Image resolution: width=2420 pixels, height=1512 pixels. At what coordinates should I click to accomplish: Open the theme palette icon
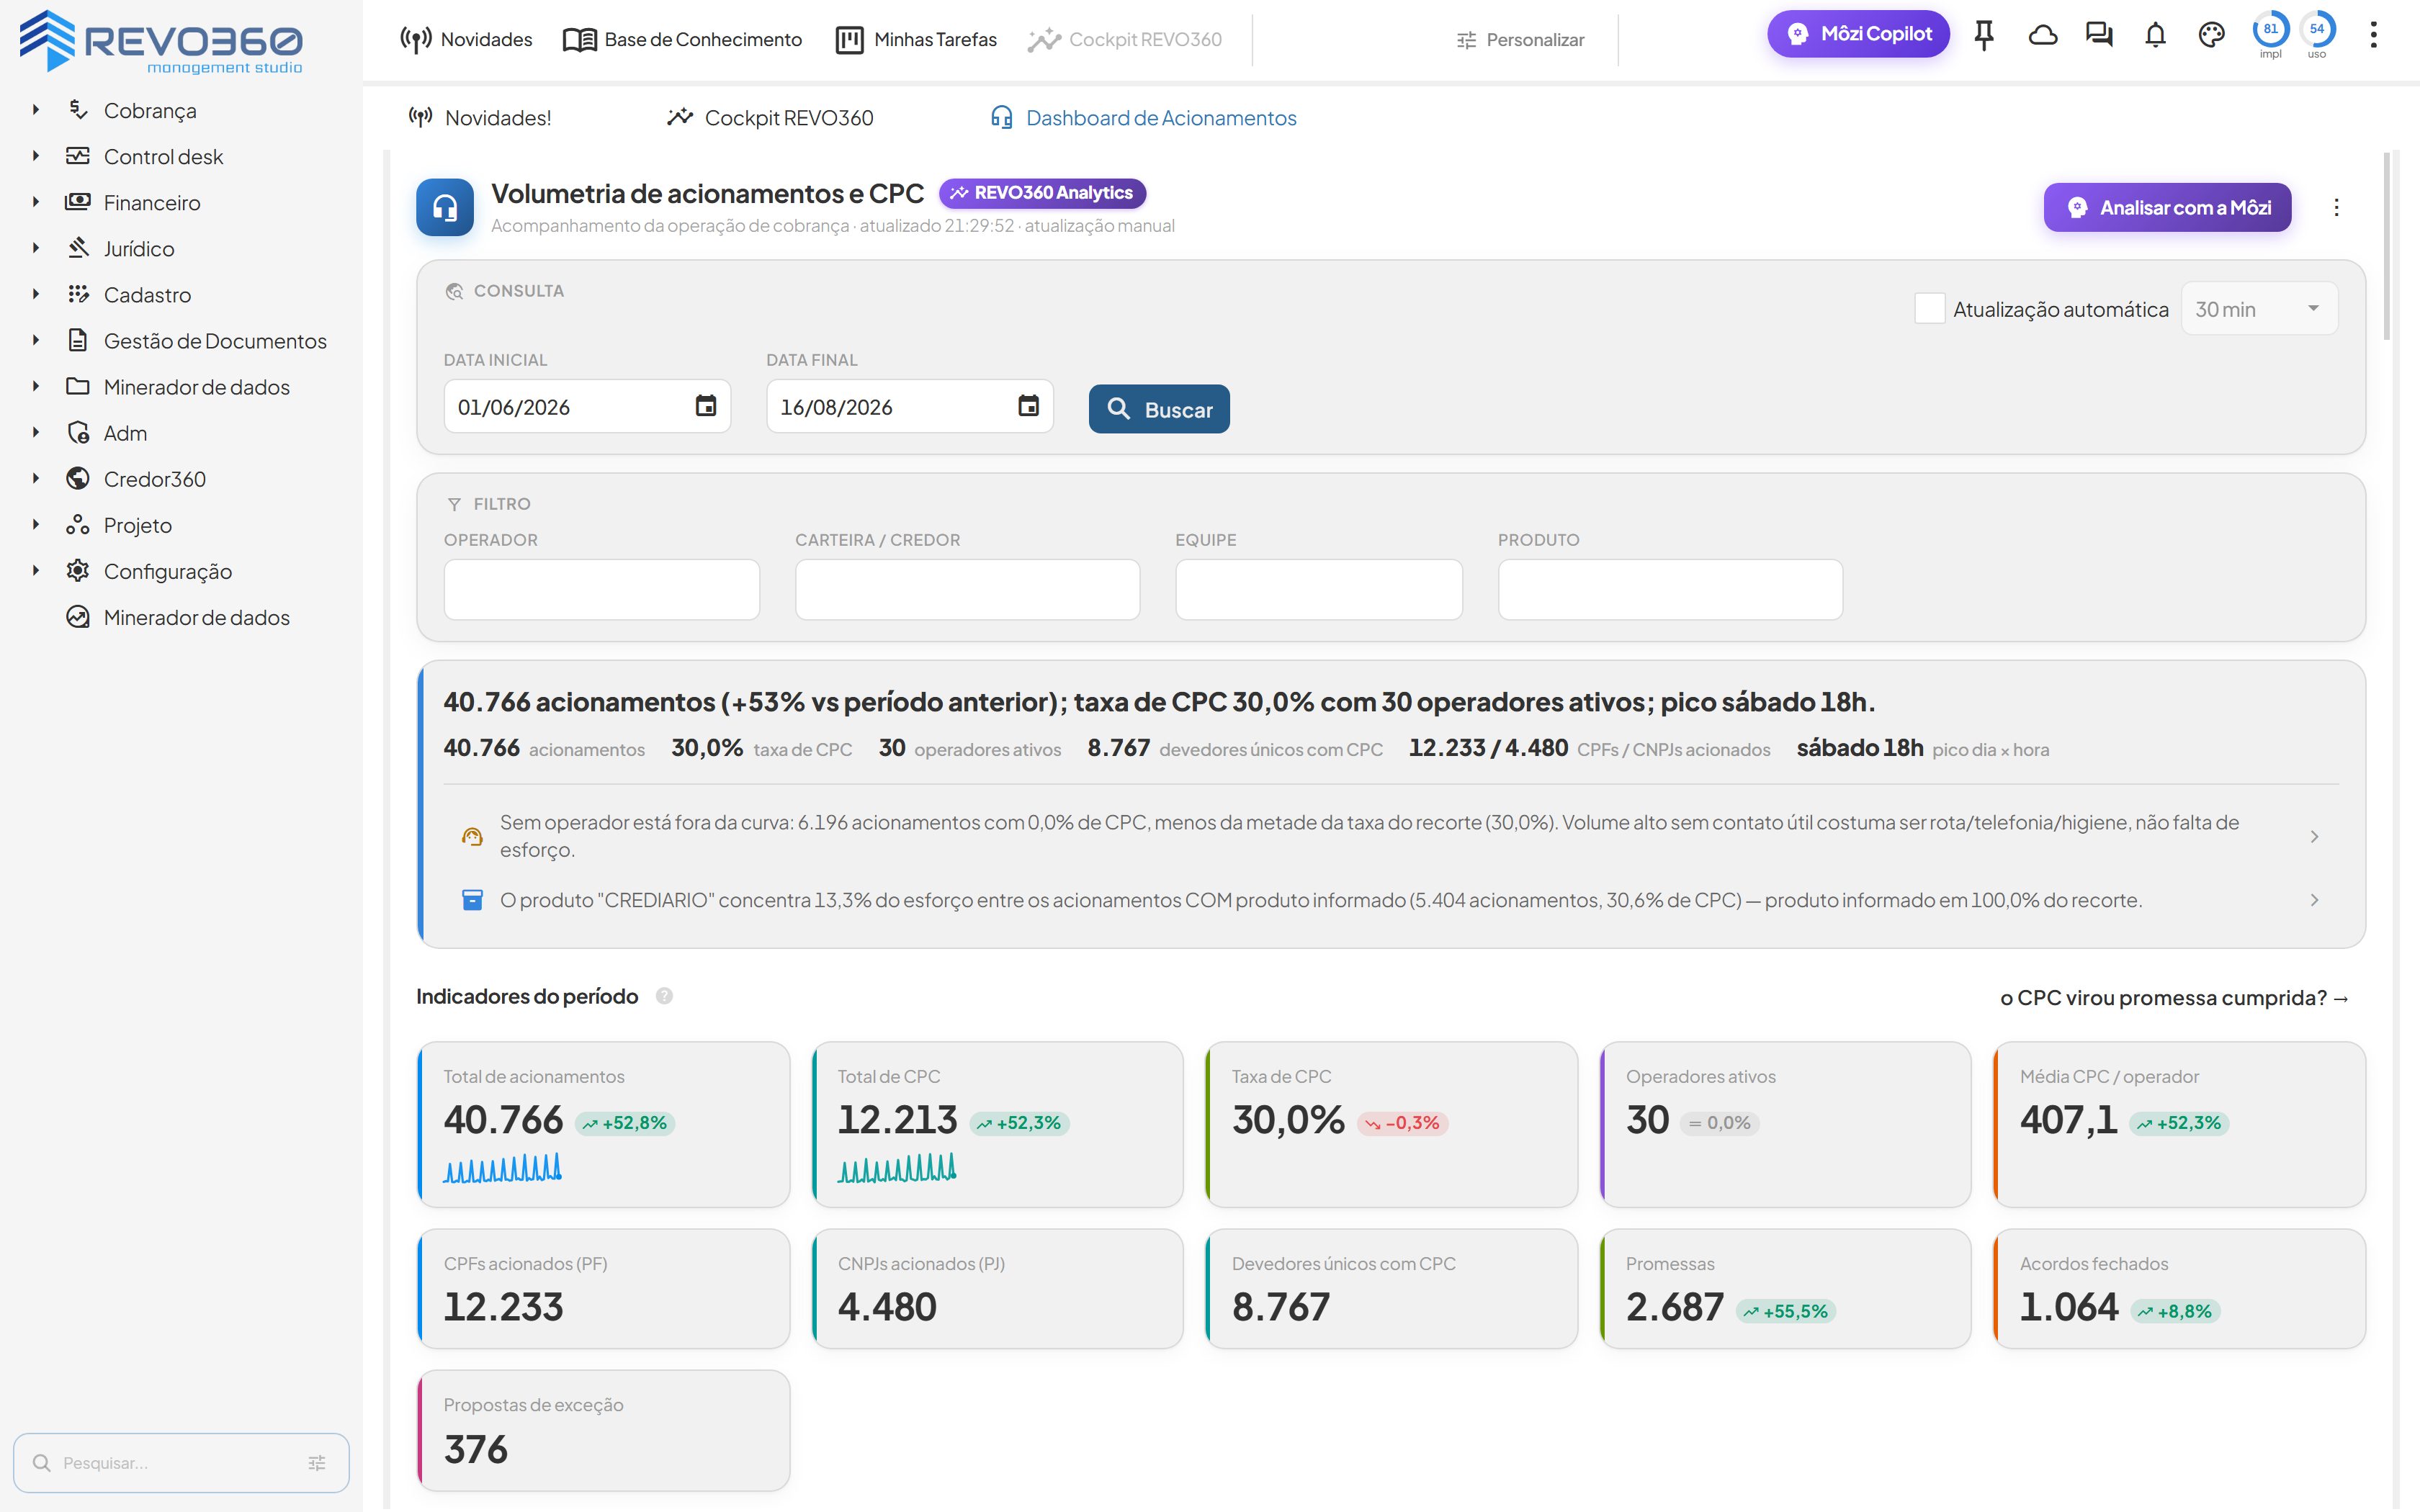(2211, 36)
